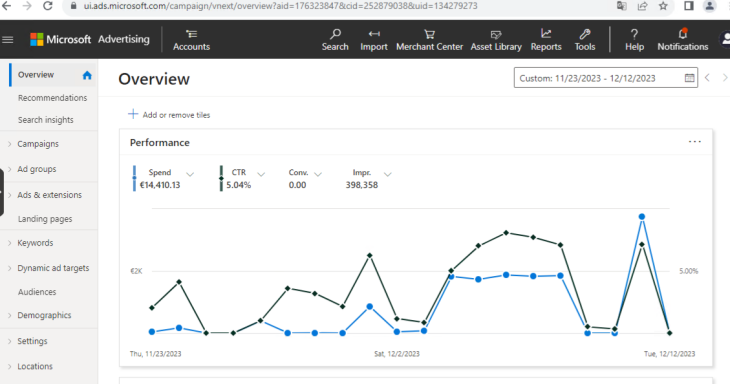
Task: Open Help question mark
Action: pyautogui.click(x=634, y=34)
